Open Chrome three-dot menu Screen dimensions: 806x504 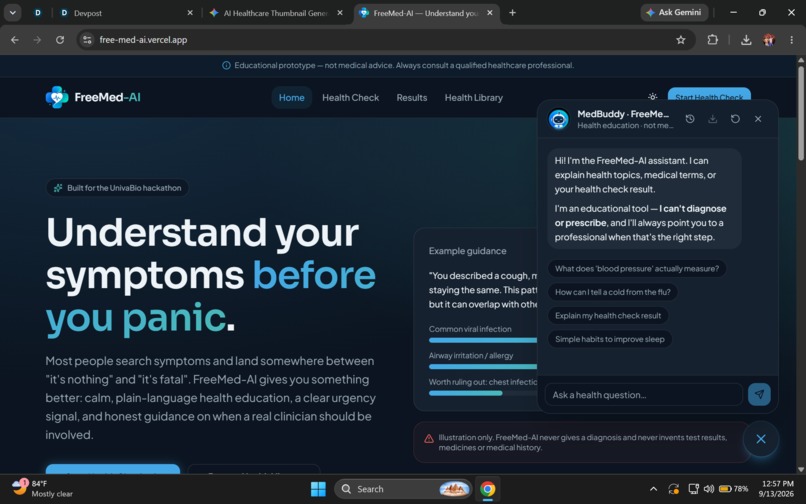(x=791, y=40)
